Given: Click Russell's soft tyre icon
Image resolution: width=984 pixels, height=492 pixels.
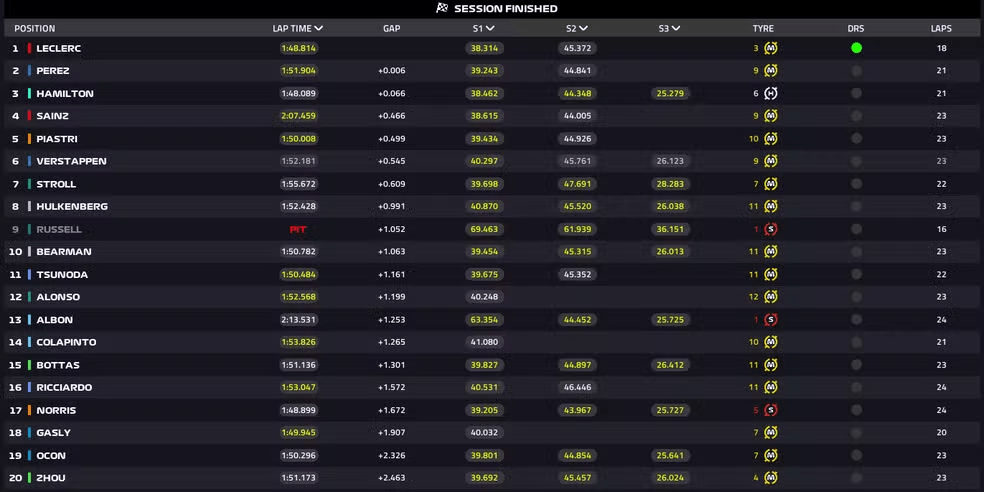Looking at the screenshot, I should click(771, 229).
